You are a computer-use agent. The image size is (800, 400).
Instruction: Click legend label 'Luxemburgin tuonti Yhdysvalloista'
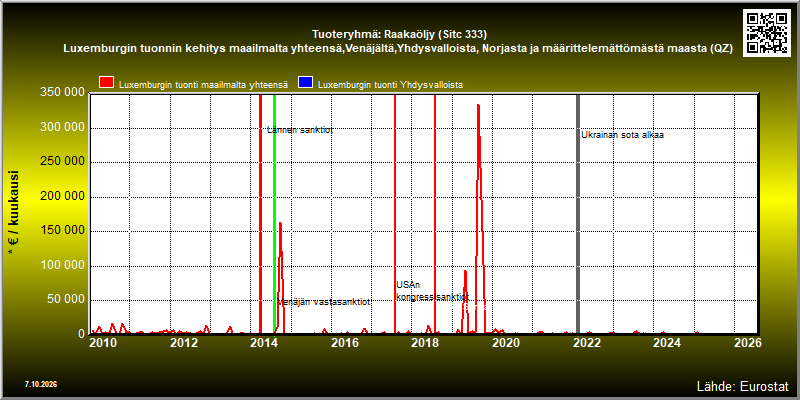coord(390,85)
